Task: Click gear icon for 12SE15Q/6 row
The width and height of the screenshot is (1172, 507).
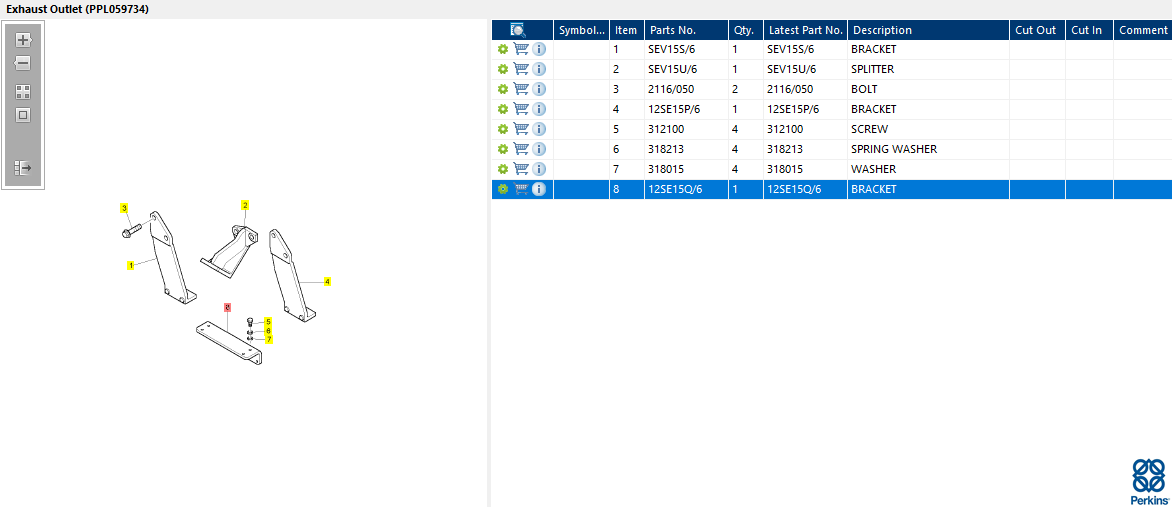Action: [x=503, y=189]
